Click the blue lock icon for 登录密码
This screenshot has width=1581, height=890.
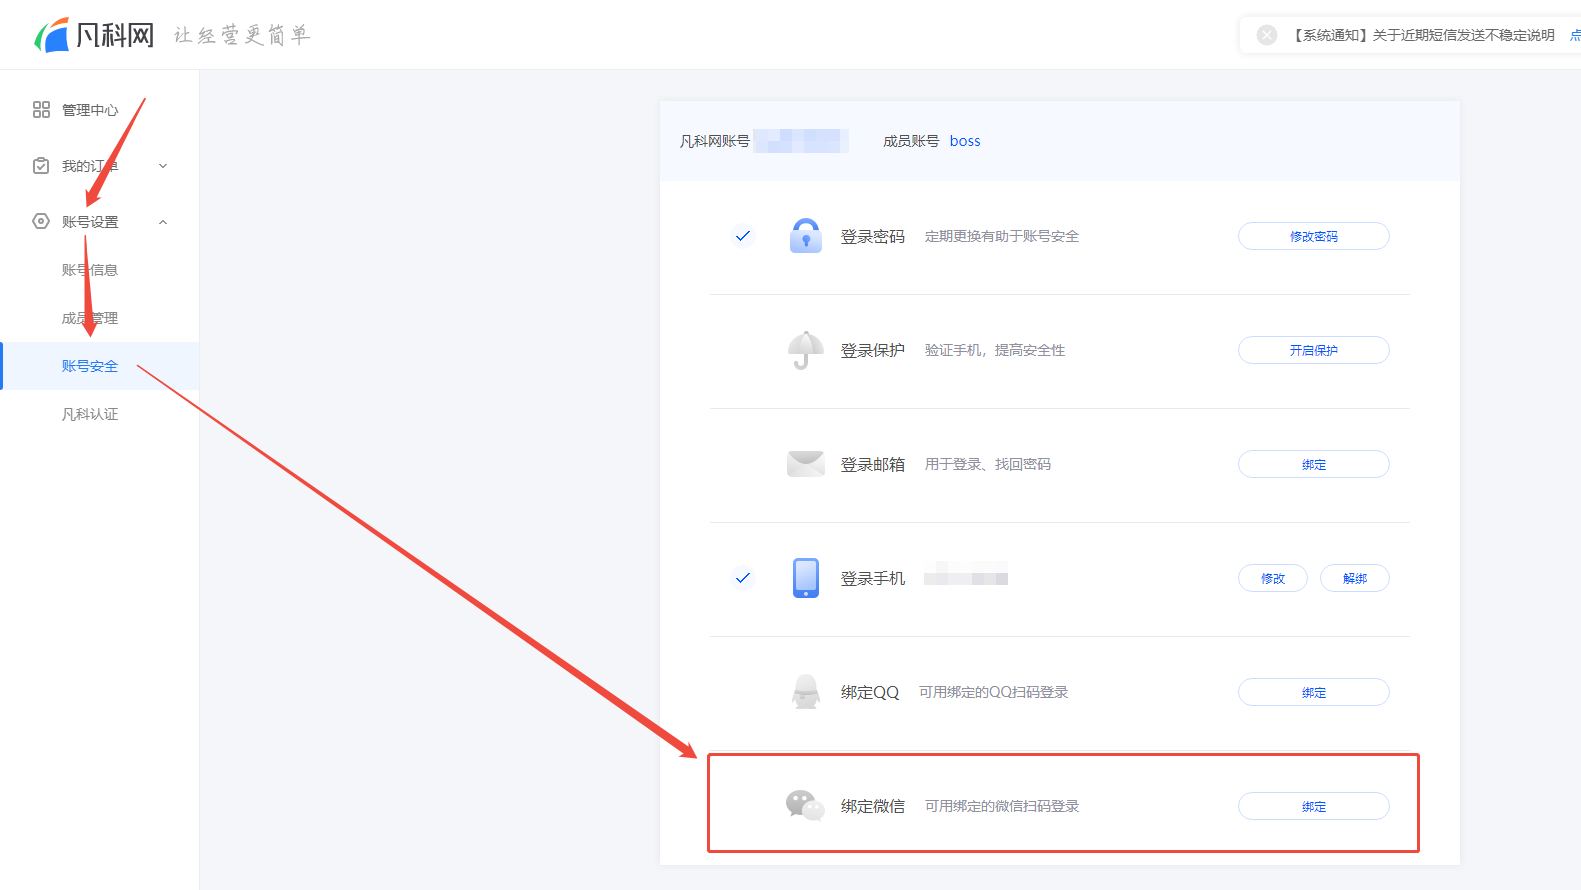click(806, 236)
